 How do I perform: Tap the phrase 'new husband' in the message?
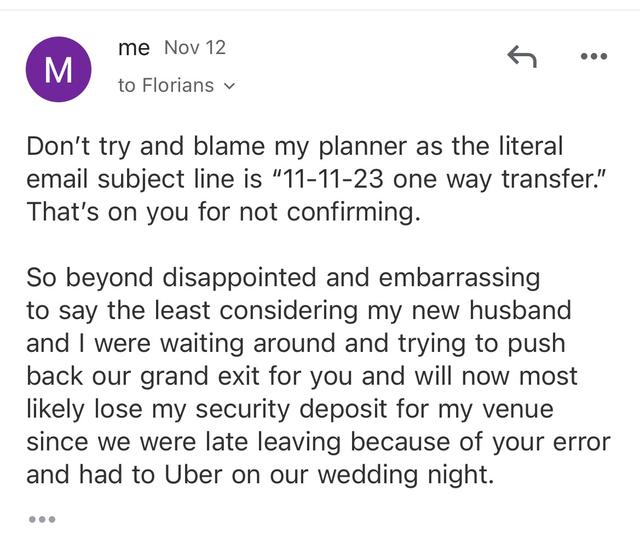(x=491, y=311)
